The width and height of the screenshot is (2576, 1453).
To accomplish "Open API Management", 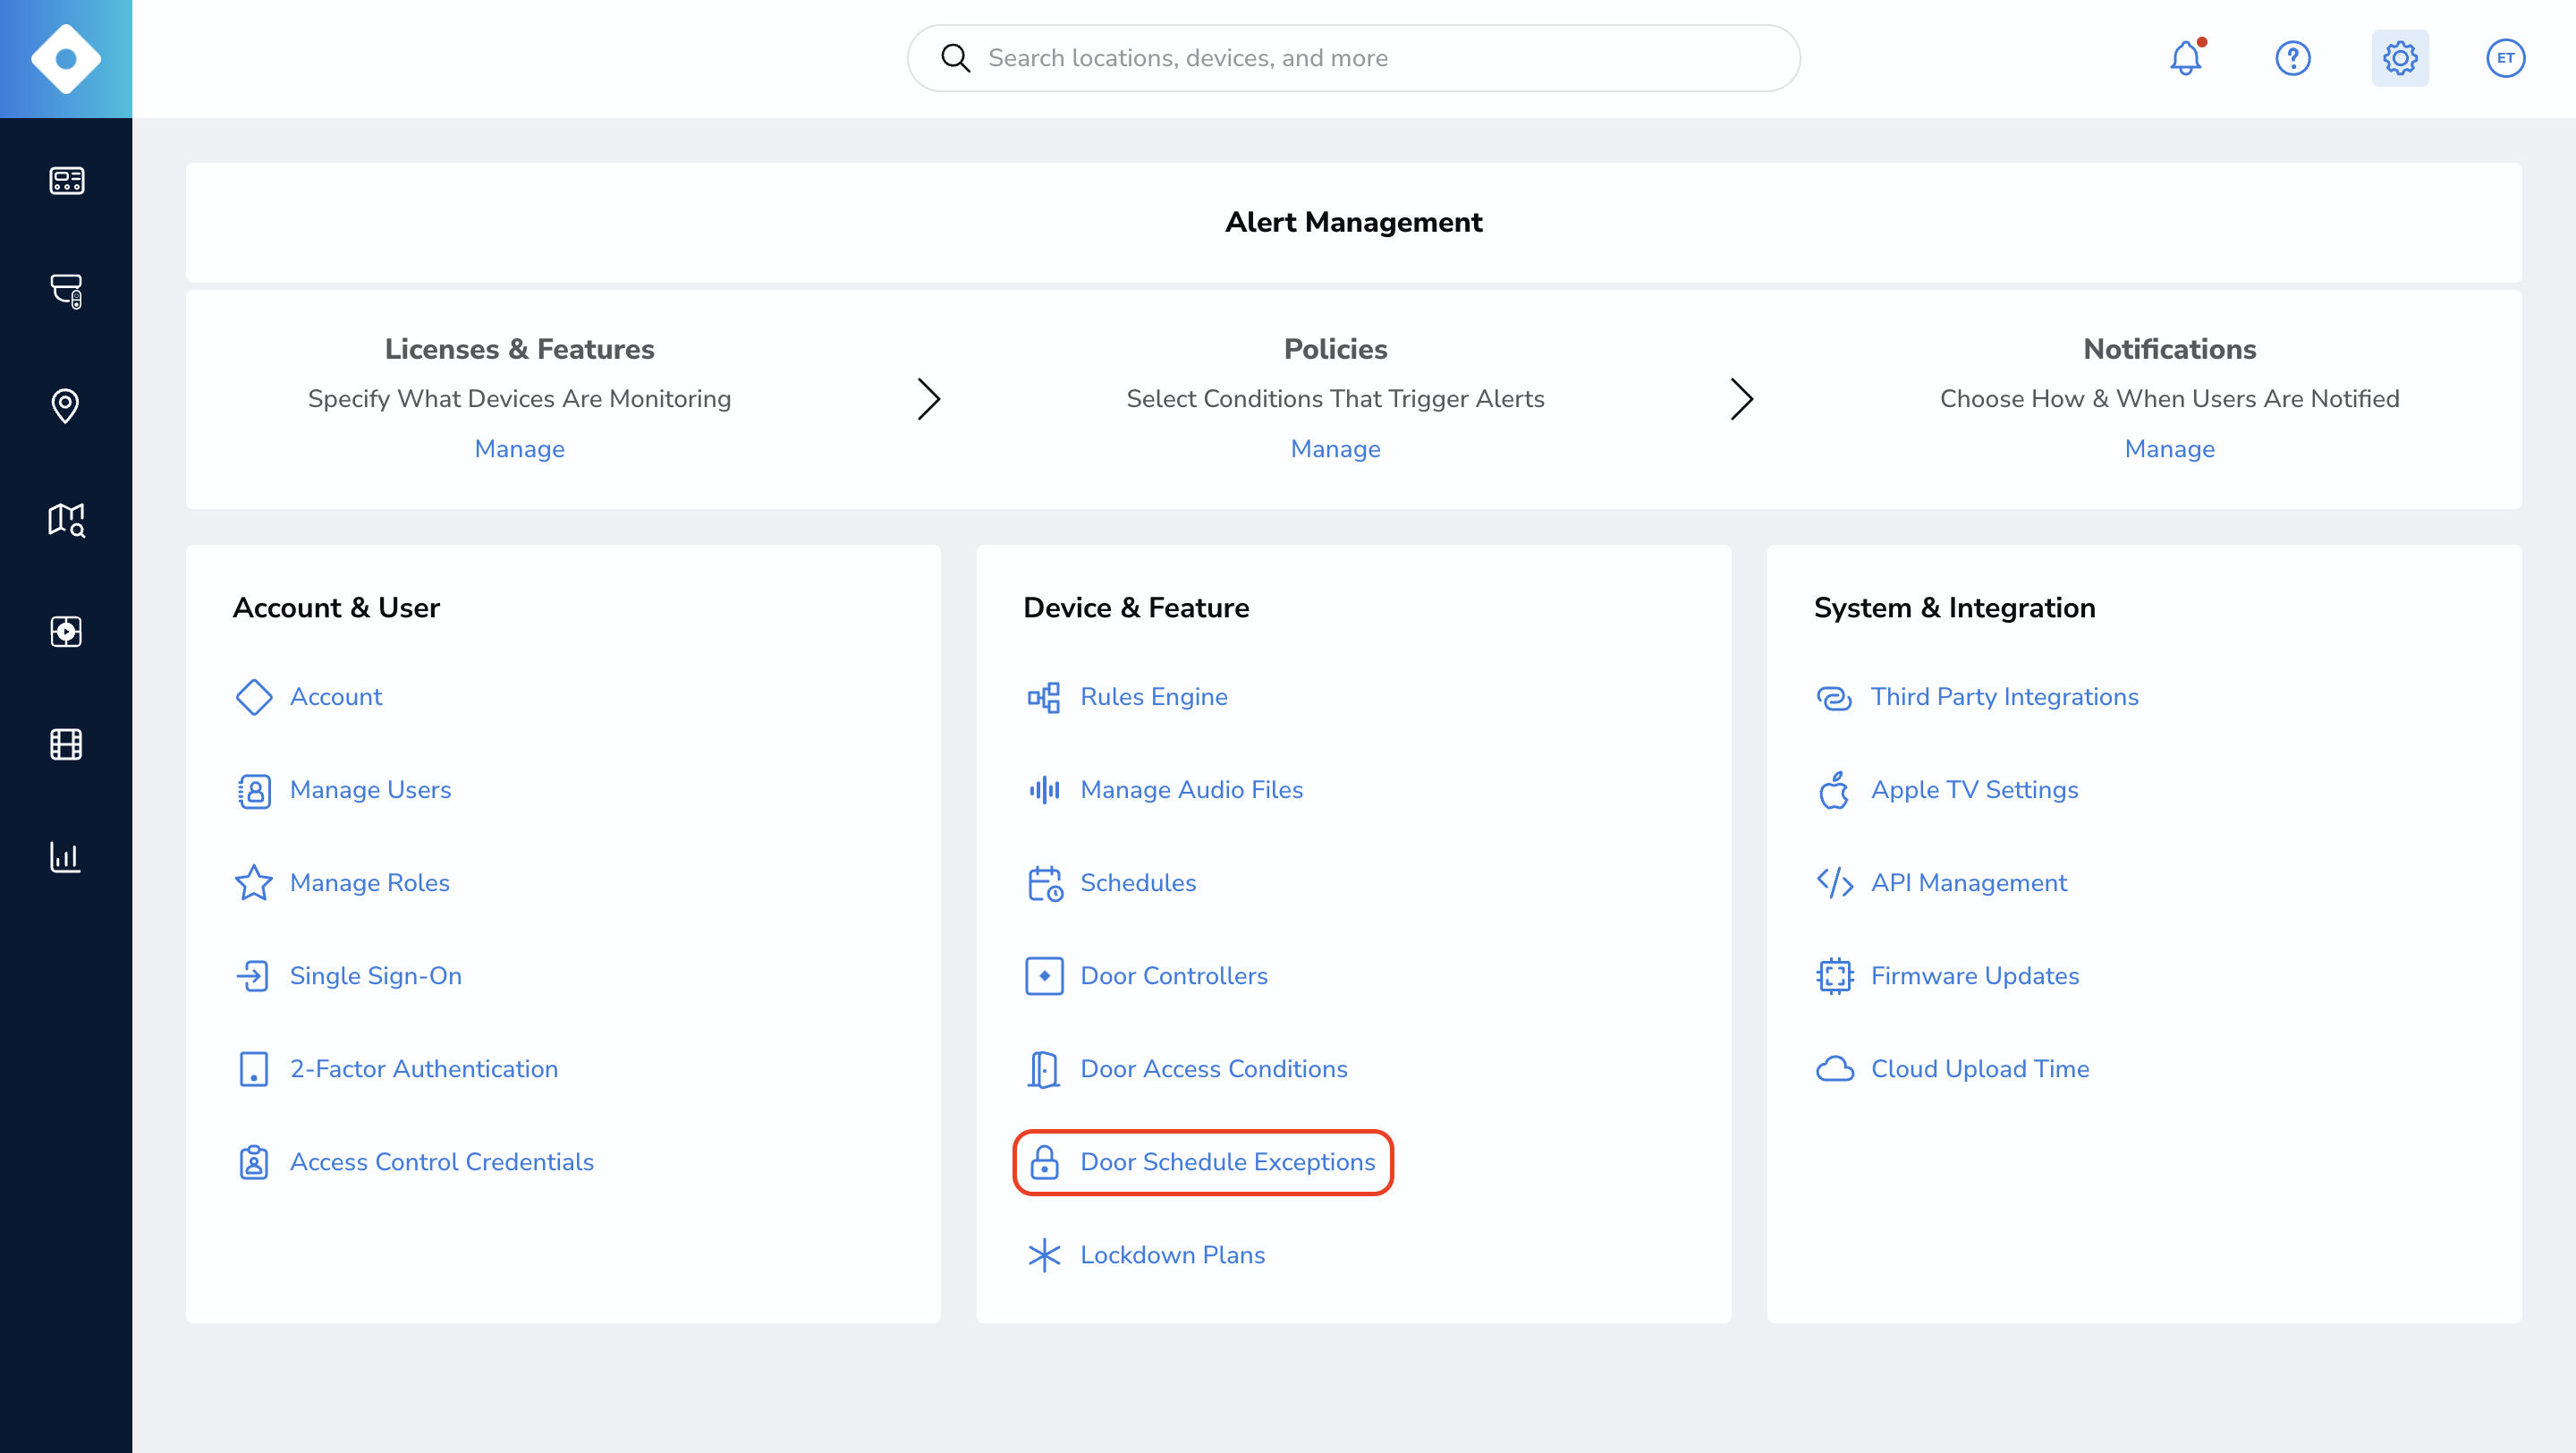I will pos(1968,883).
